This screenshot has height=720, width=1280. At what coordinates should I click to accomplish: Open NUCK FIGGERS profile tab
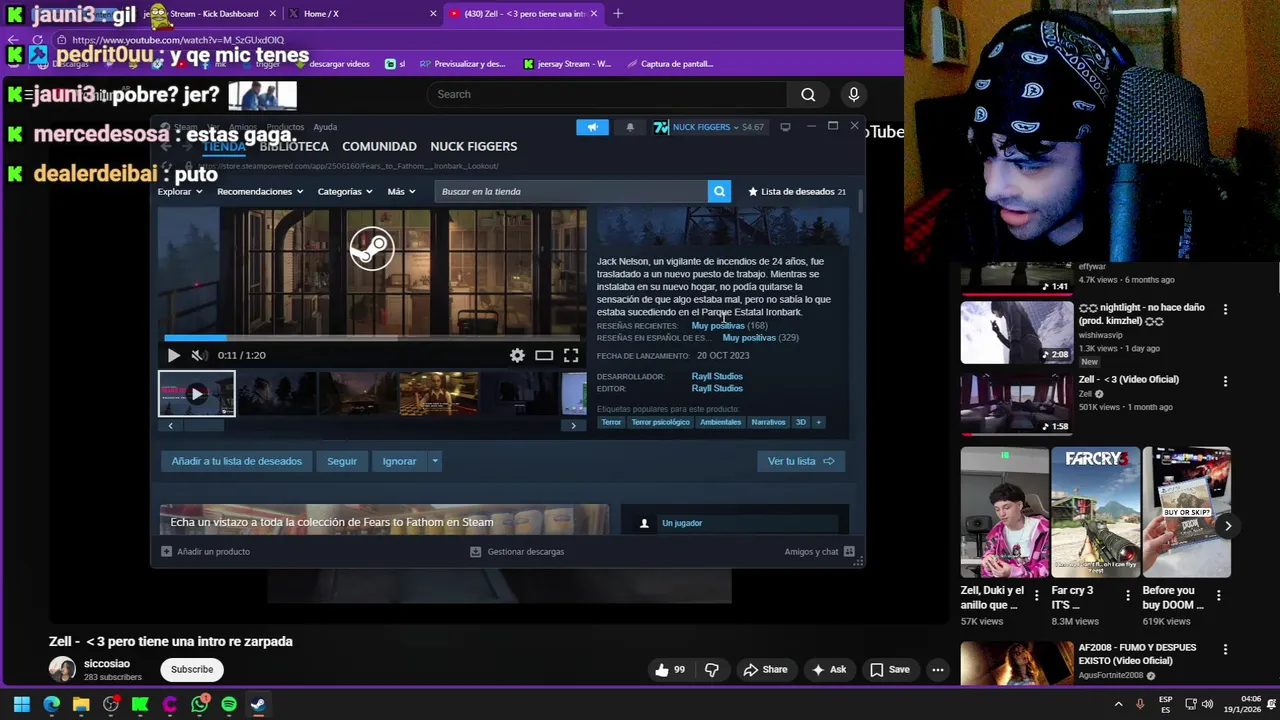tap(473, 146)
